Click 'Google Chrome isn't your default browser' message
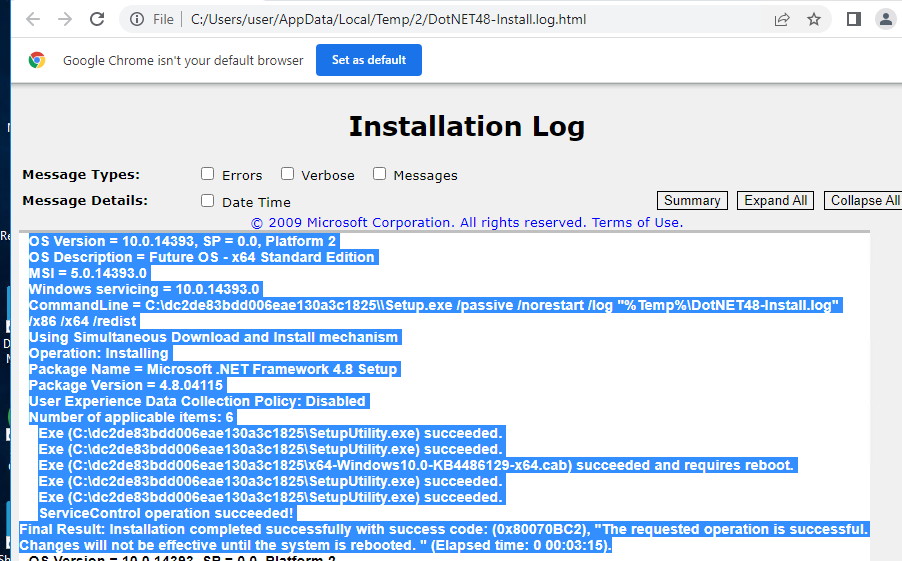 click(x=183, y=60)
